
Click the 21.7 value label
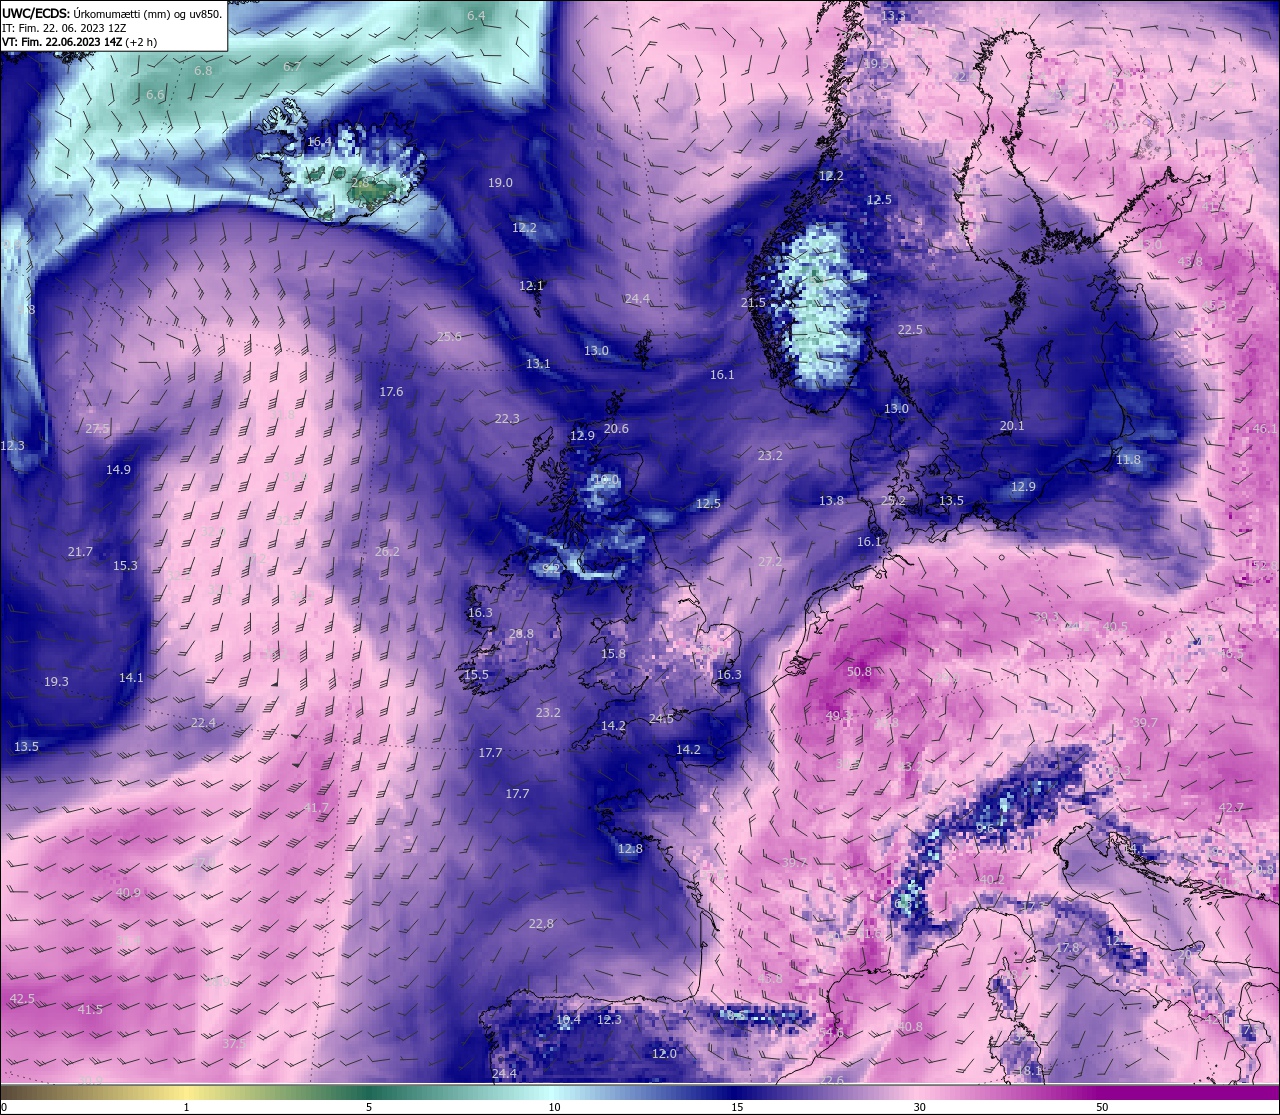click(80, 552)
